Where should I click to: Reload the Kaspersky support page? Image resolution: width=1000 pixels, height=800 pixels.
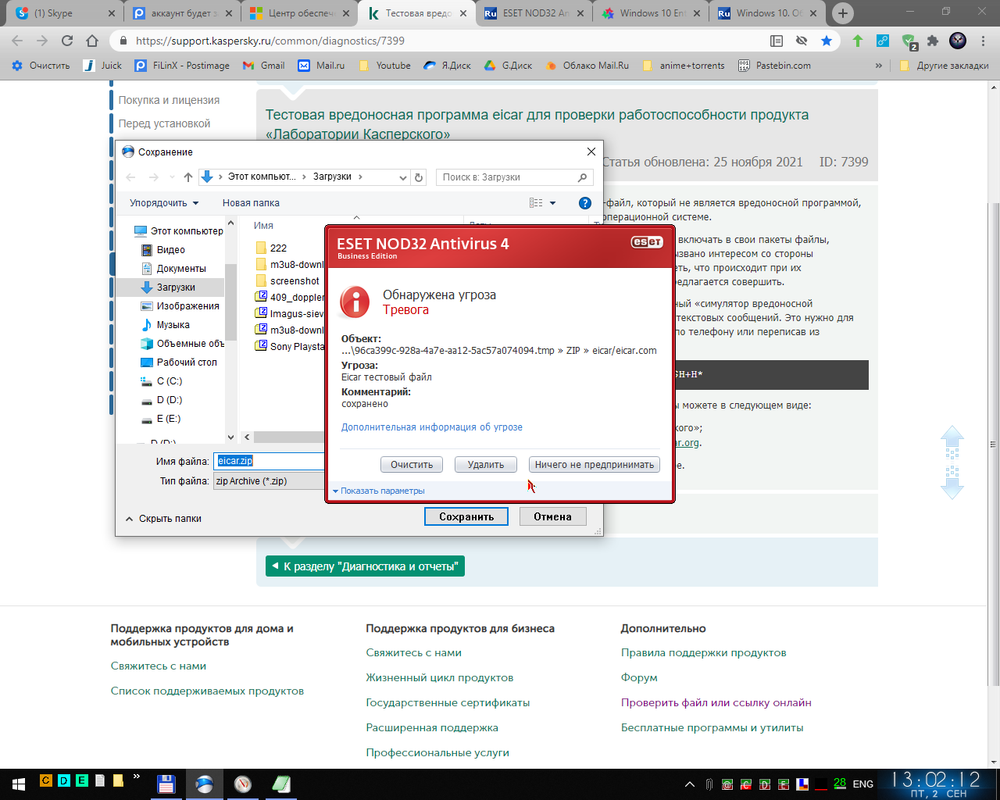coord(67,41)
